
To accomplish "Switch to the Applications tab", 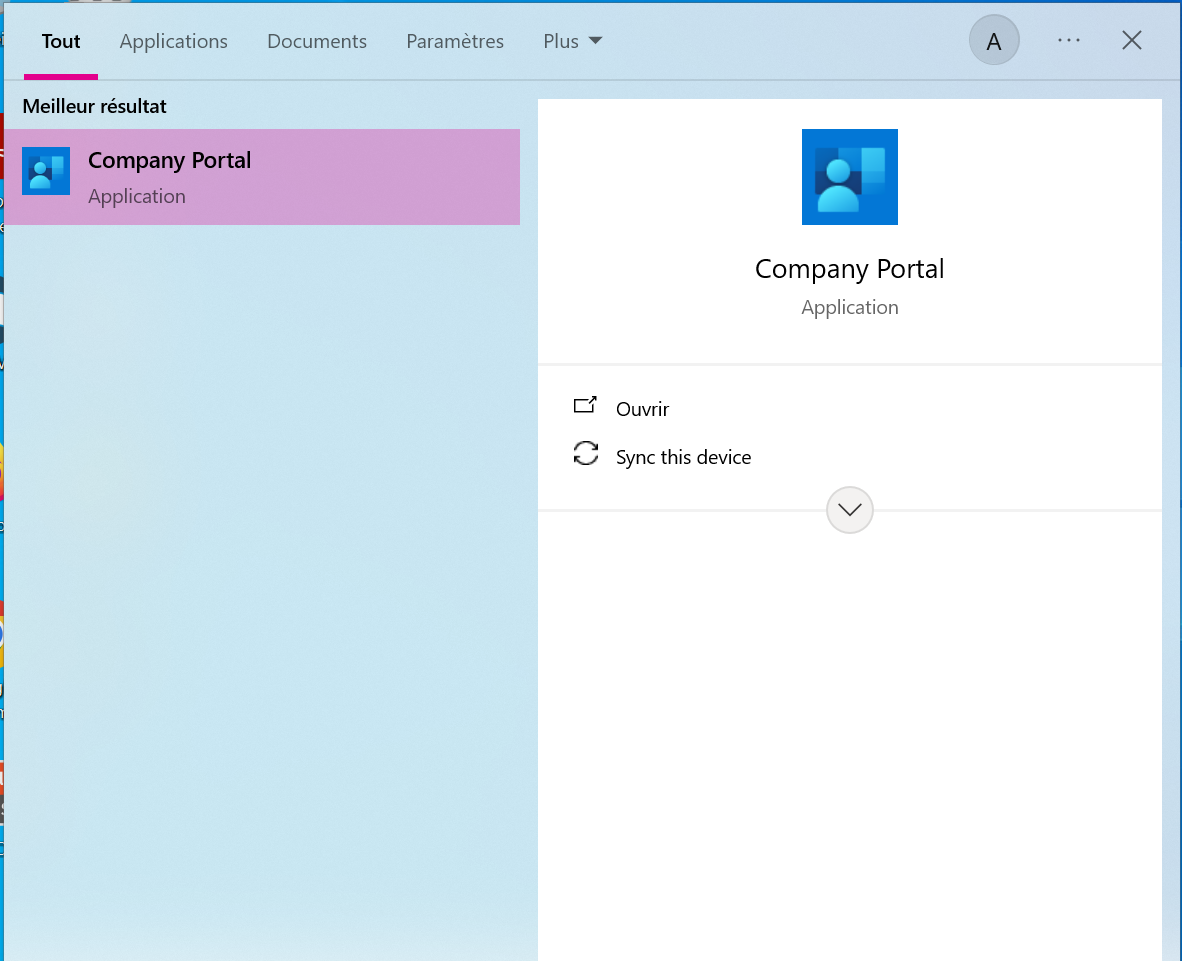I will [174, 41].
